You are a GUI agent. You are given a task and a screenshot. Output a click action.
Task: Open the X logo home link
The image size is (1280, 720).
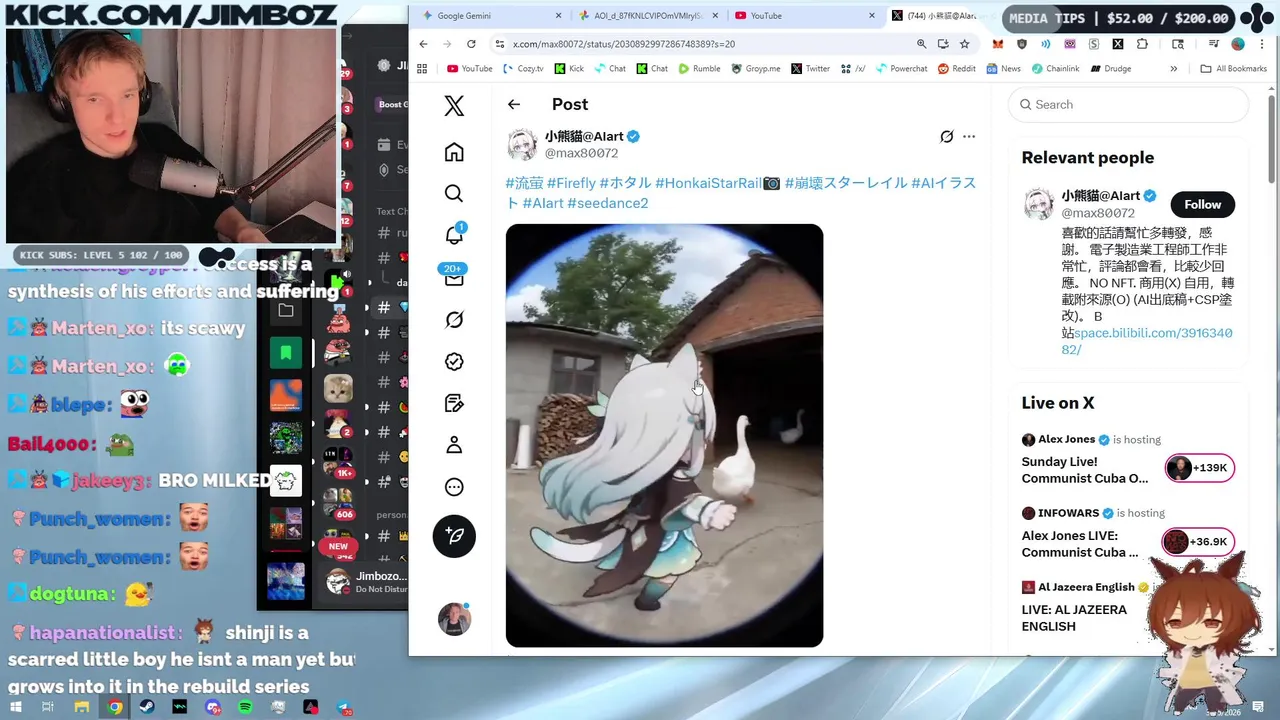click(454, 105)
